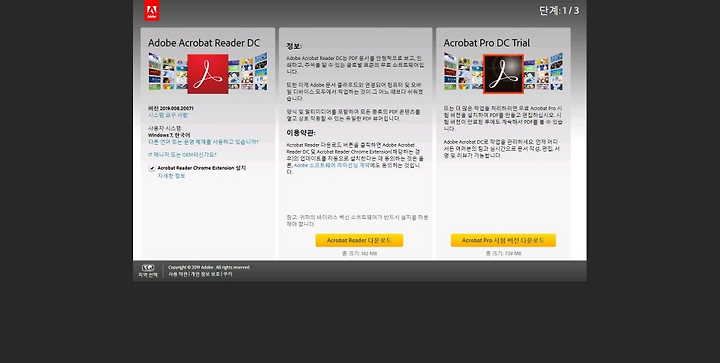Click Copyright © 2019 Adobe footer text
Image resolution: width=720 pixels, height=363 pixels.
pos(209,267)
